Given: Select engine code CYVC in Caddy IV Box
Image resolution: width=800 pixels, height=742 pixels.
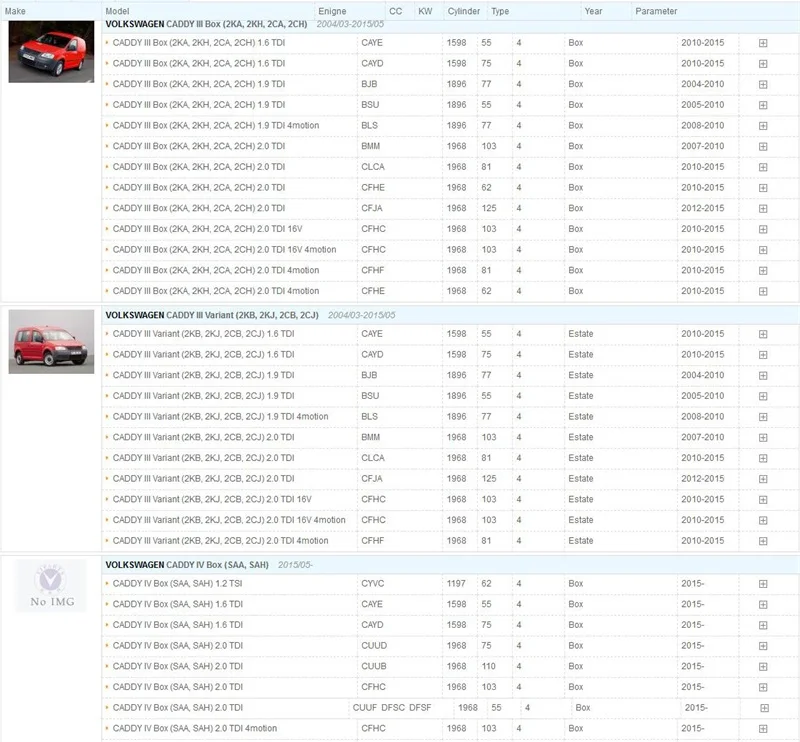Looking at the screenshot, I should click(372, 583).
